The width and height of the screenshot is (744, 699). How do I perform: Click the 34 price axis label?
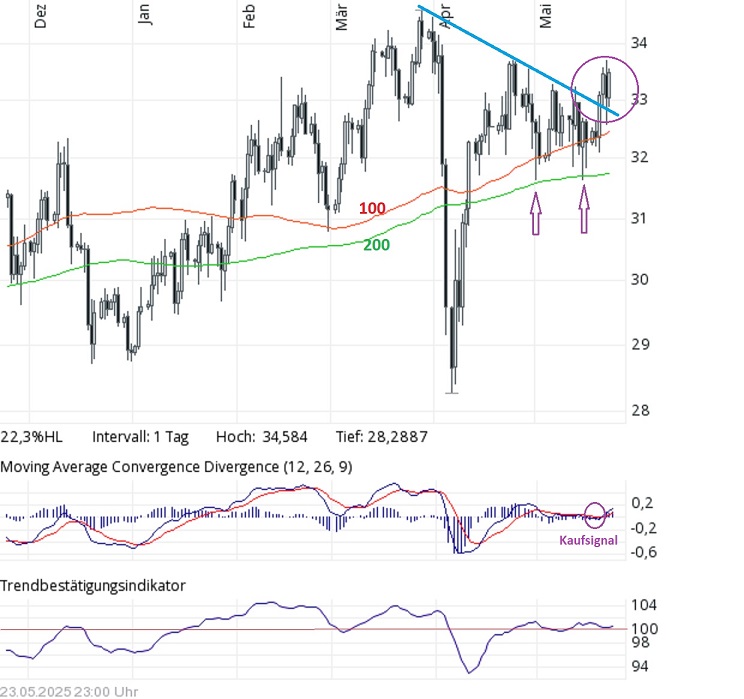pyautogui.click(x=639, y=43)
